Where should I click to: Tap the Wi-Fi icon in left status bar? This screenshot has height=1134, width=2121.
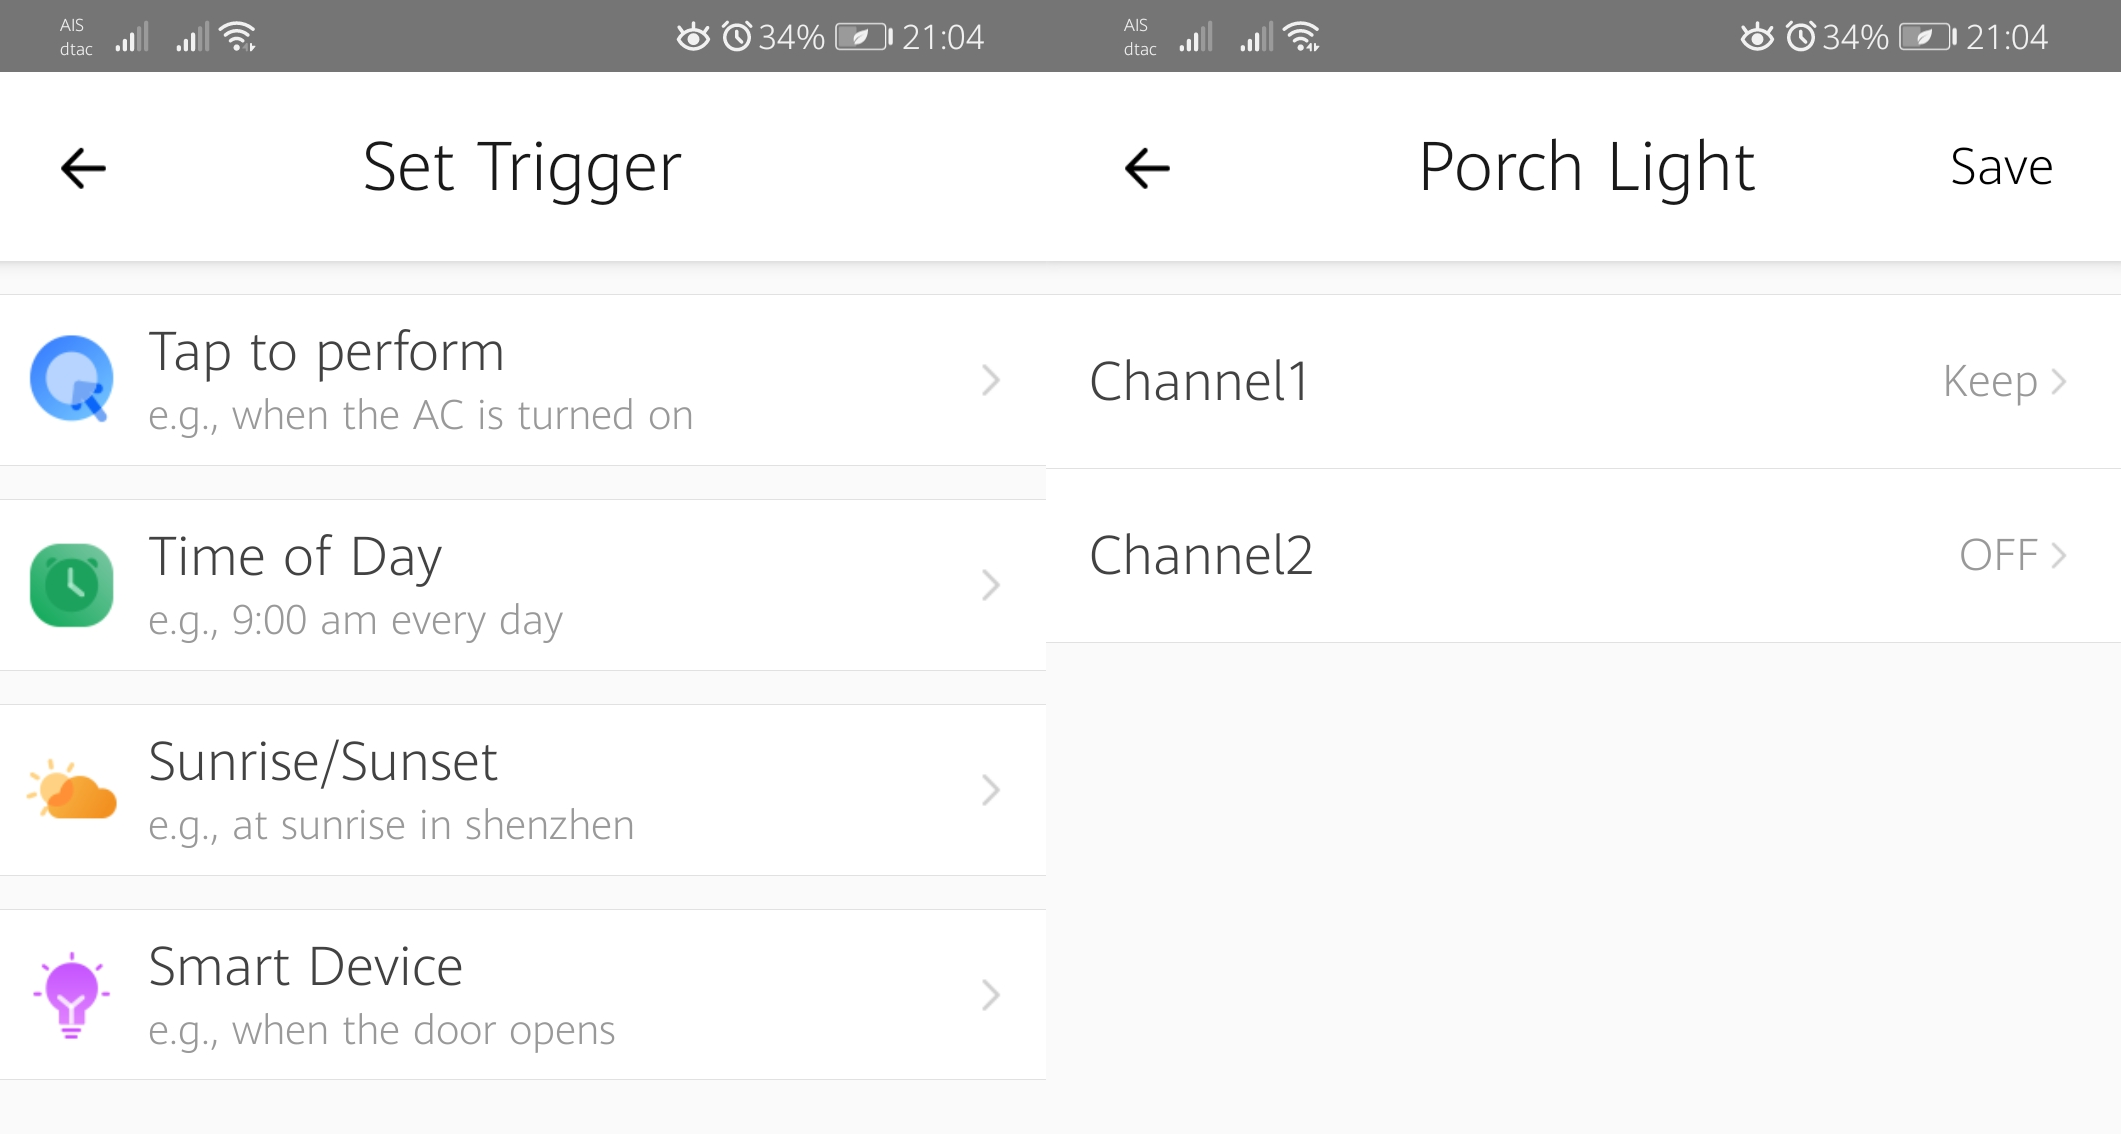pos(238,37)
